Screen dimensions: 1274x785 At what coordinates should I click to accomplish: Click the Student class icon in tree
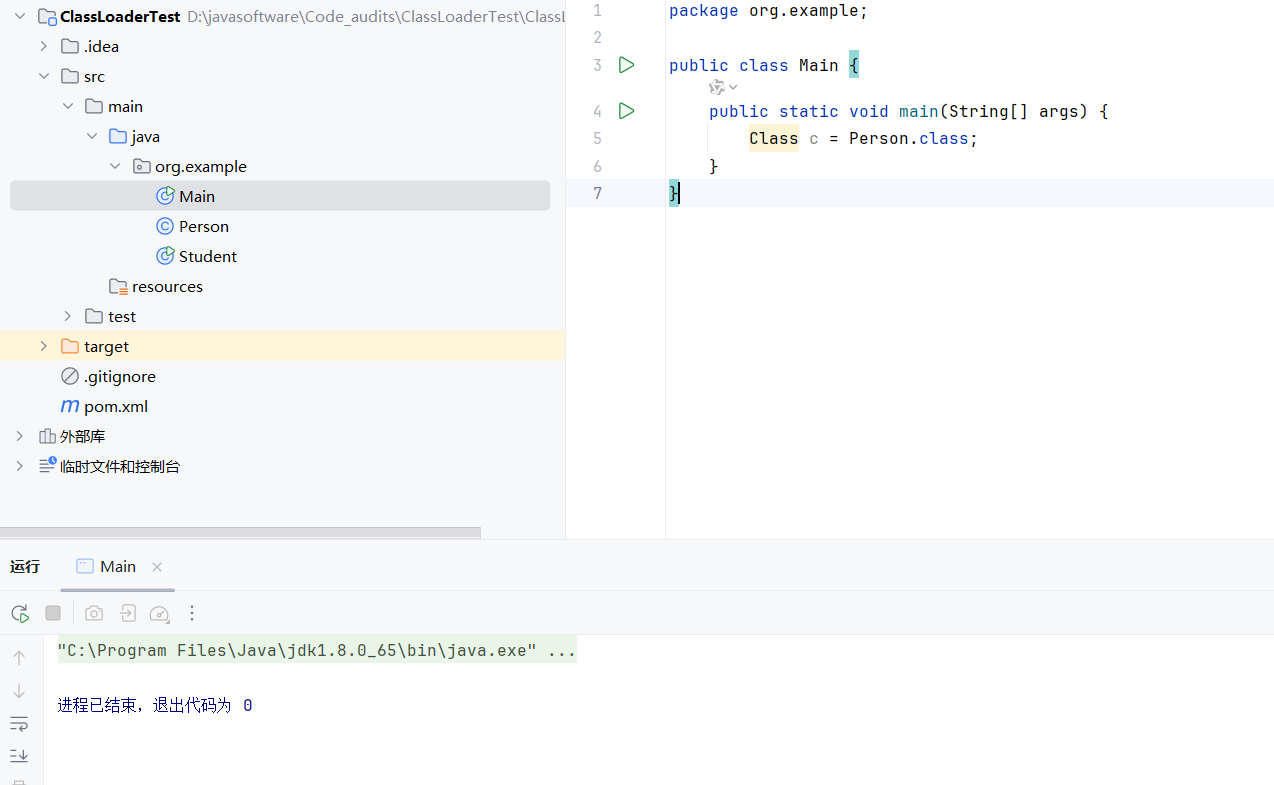click(166, 256)
